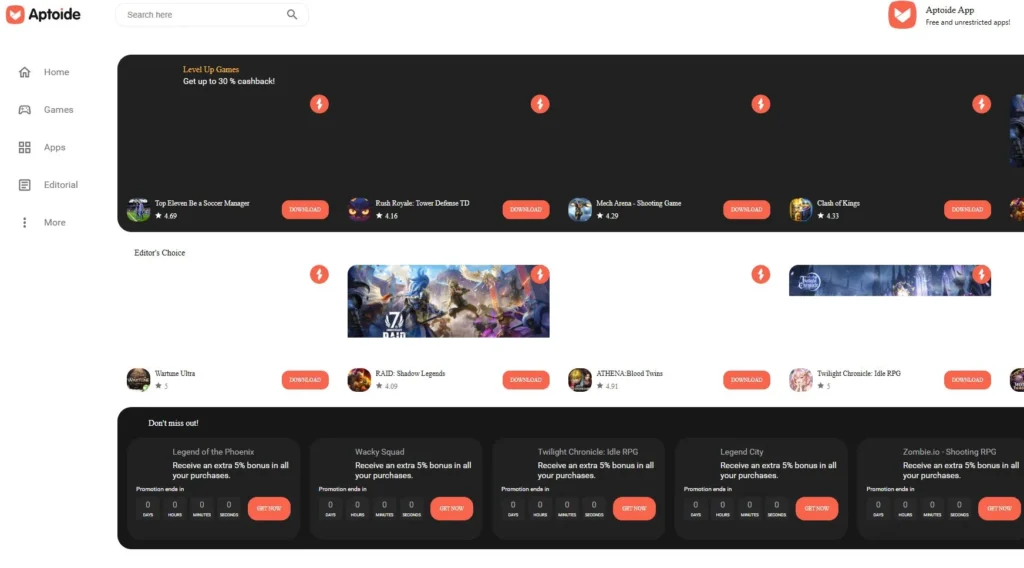Screen dimensions: 1024x568
Task: Click Get Now for Zombie.io - Shooting RPG
Action: coord(999,509)
